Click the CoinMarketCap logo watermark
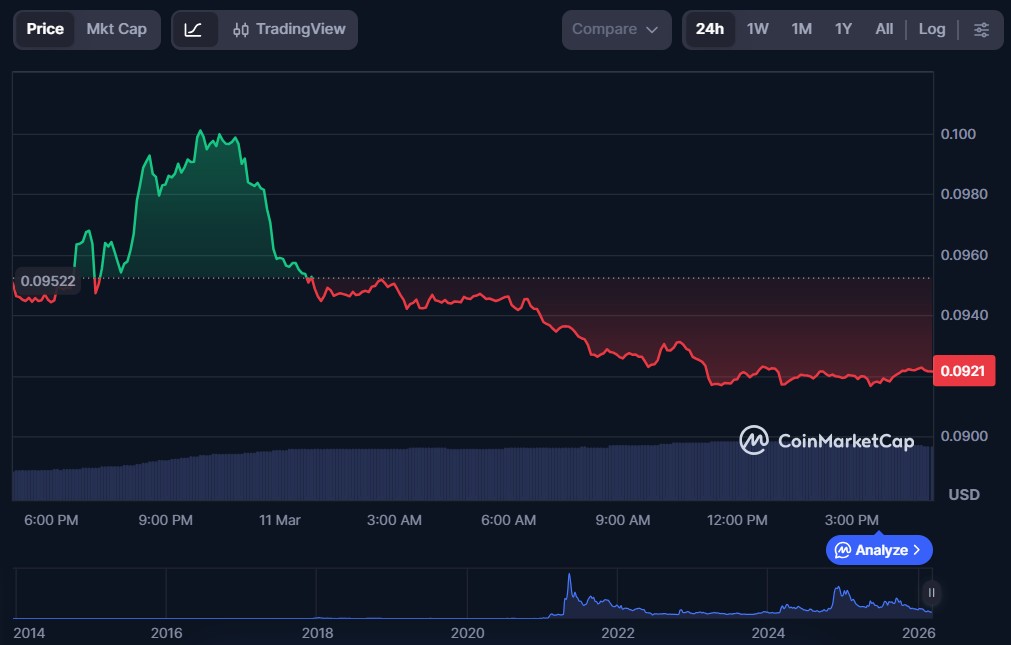Image resolution: width=1011 pixels, height=645 pixels. click(826, 441)
